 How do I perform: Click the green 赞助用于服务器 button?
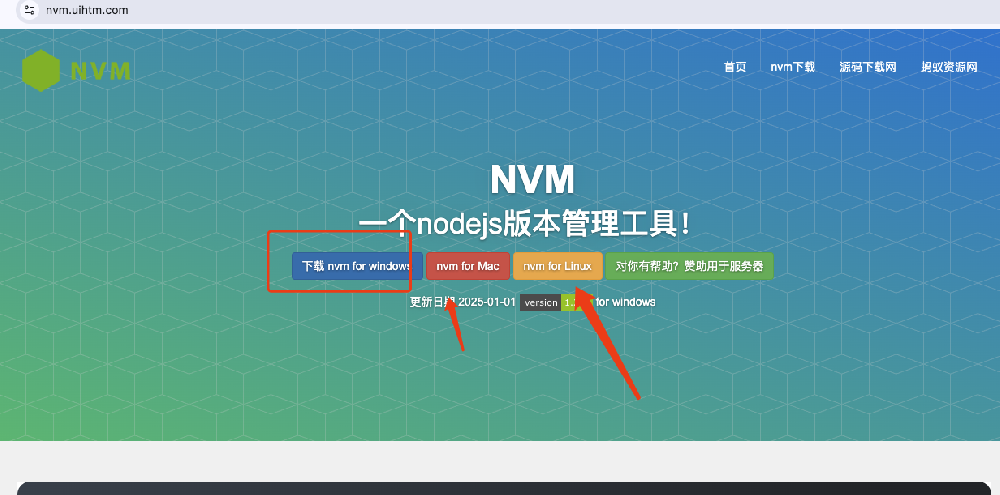click(x=689, y=266)
